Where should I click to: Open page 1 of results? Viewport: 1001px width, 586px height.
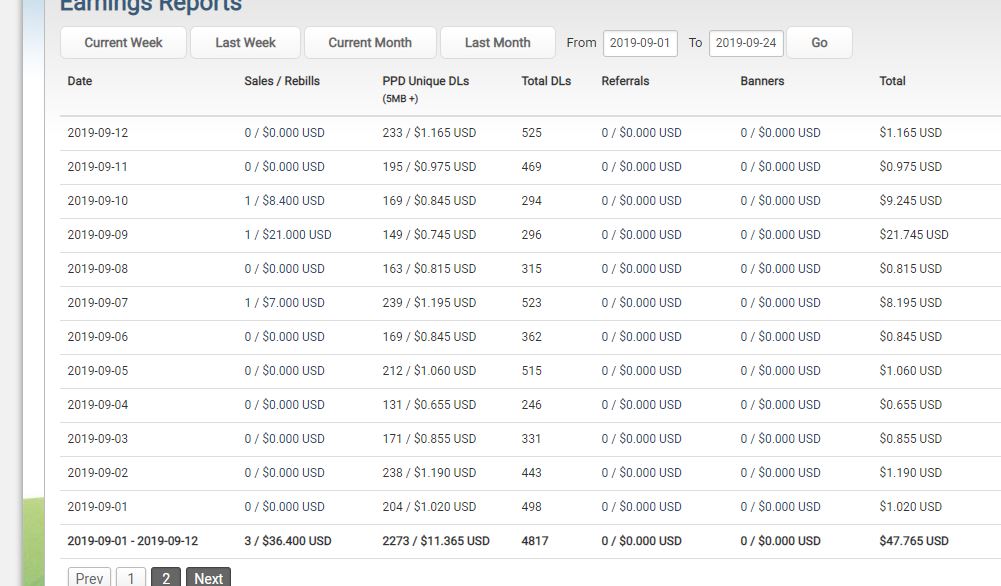tap(131, 577)
